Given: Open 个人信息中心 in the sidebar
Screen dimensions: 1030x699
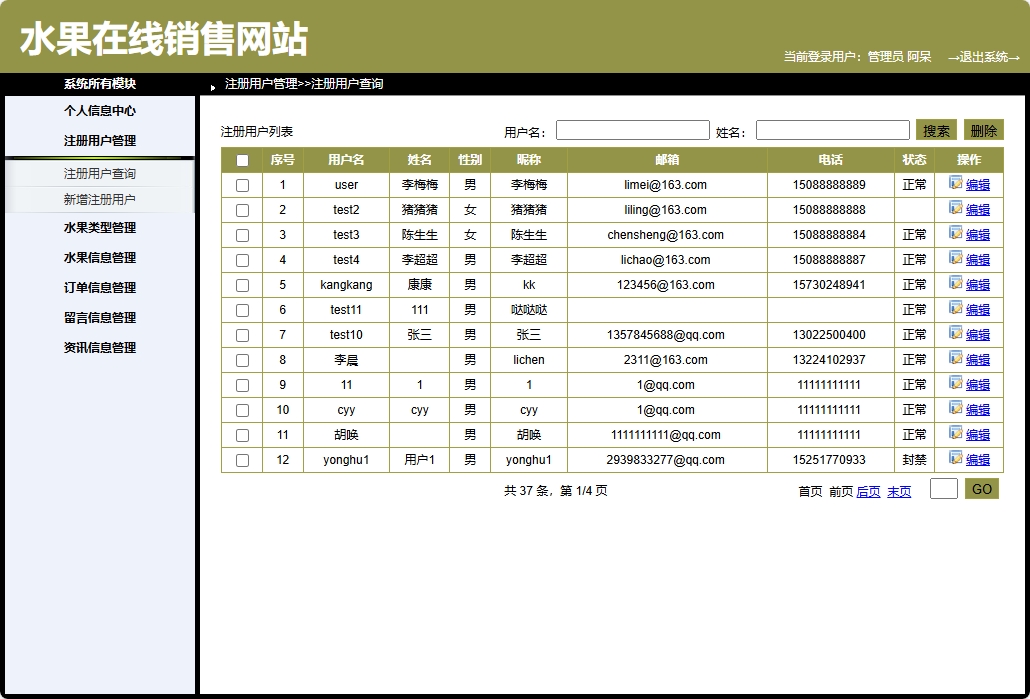Looking at the screenshot, I should click(x=100, y=111).
